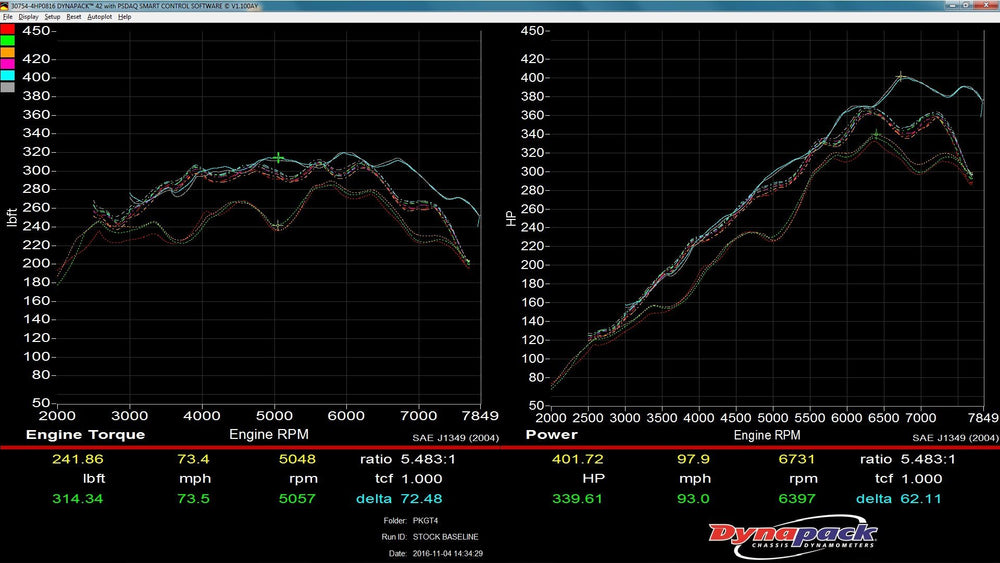This screenshot has width=1000, height=563.
Task: Open the File menu
Action: pyautogui.click(x=7, y=17)
